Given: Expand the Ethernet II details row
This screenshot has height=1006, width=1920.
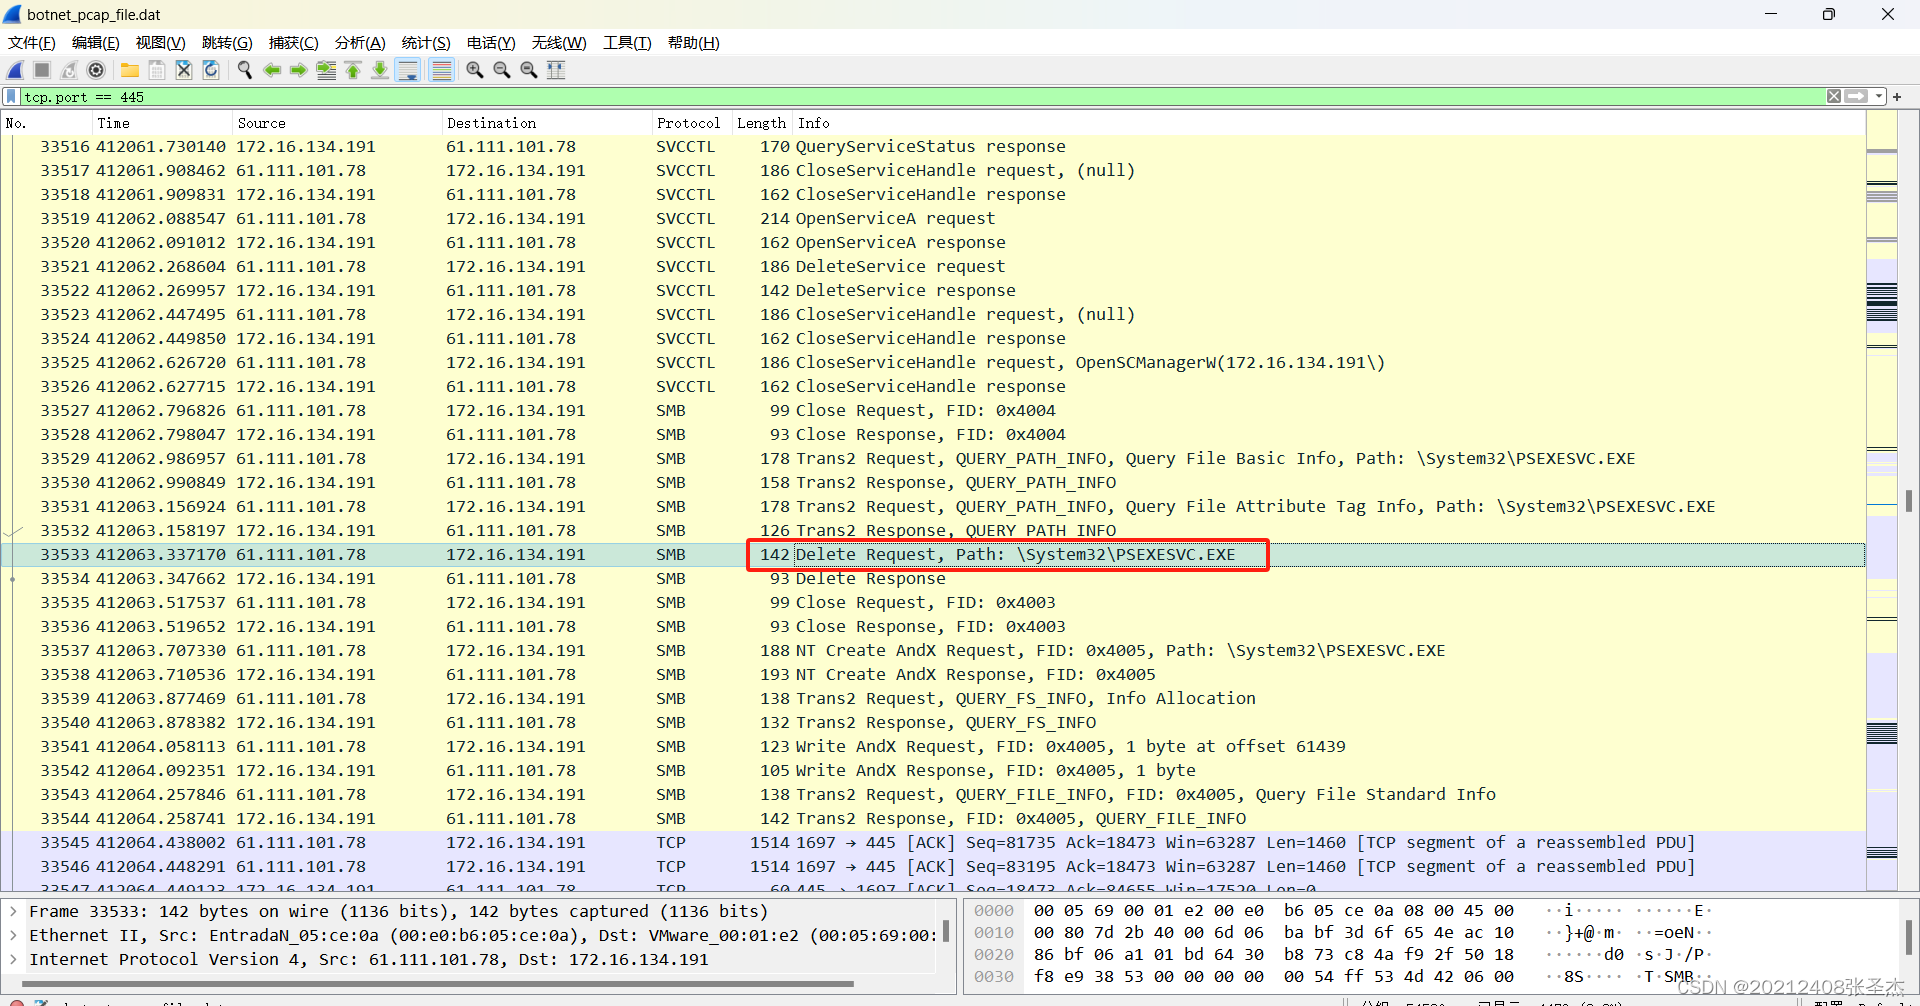Looking at the screenshot, I should [x=13, y=936].
